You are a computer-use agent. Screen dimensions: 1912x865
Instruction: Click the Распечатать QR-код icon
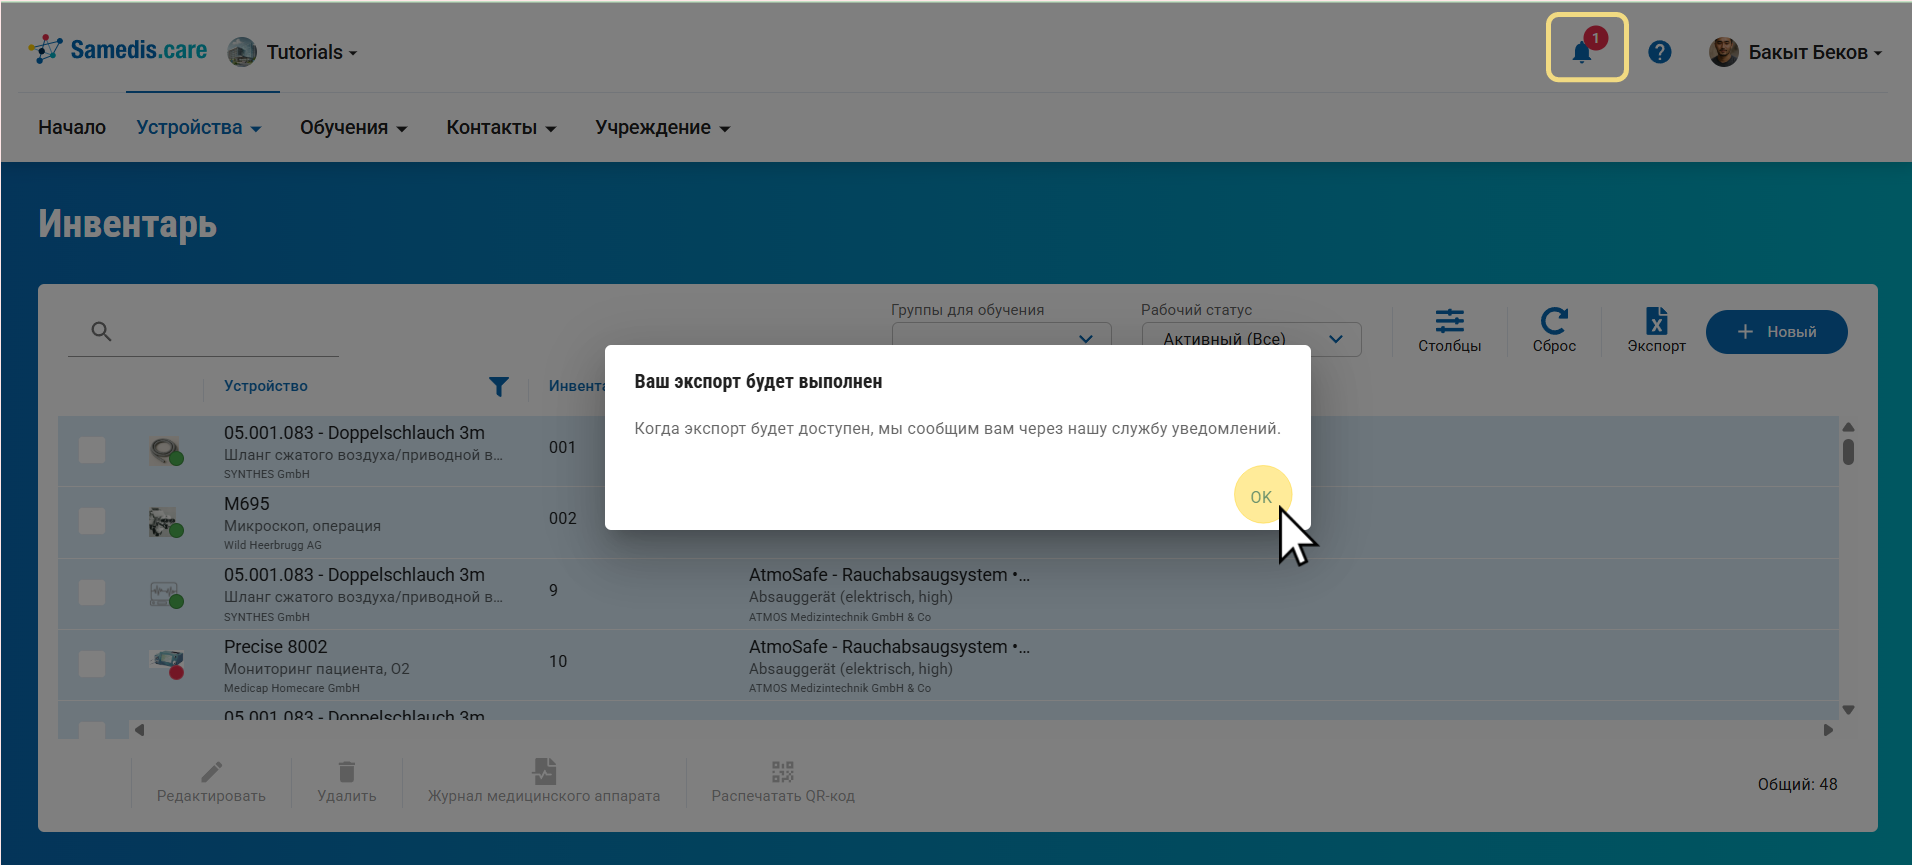pos(782,772)
